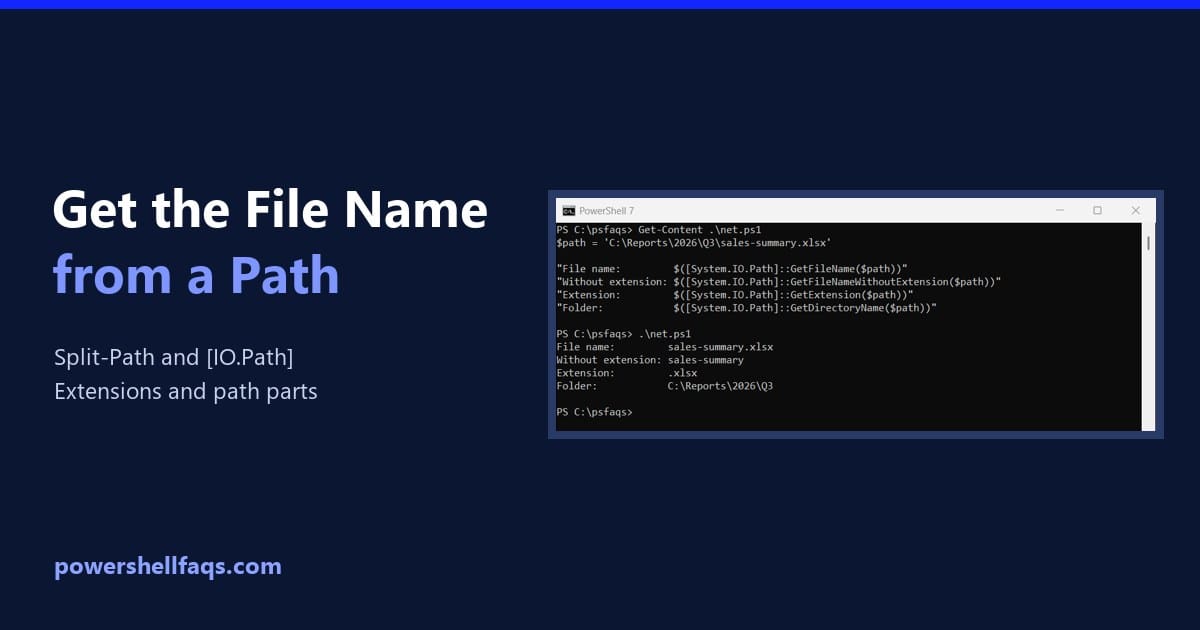
Task: Click the PowerShell console vertical scrollbar thumb
Action: point(1148,242)
